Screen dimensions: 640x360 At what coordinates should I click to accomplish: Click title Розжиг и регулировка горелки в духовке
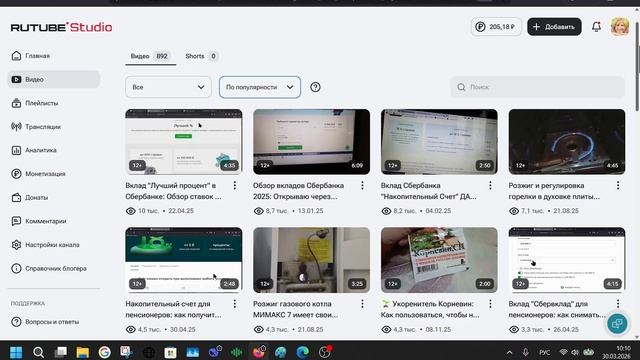tap(554, 191)
